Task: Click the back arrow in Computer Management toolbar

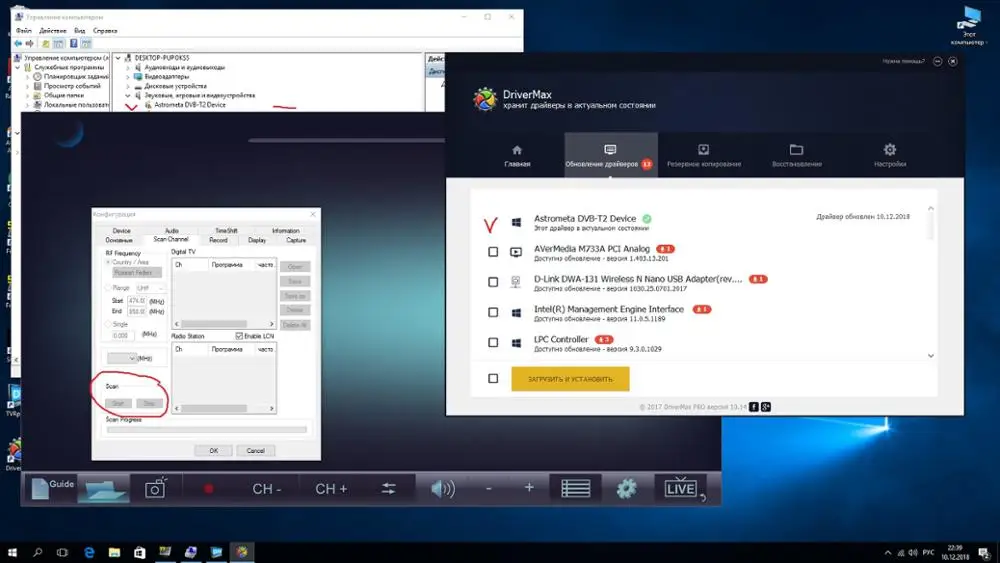Action: [x=18, y=43]
